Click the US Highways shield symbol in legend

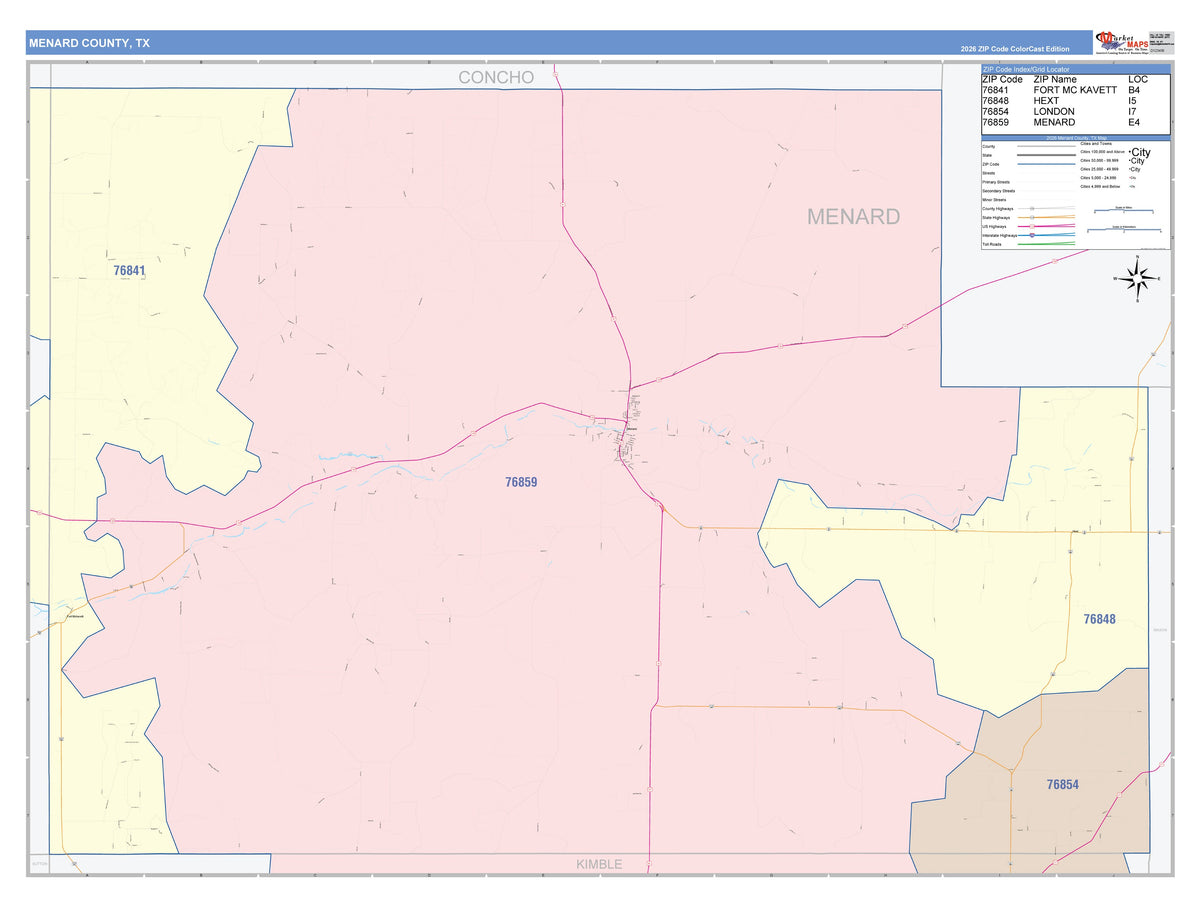[x=1032, y=226]
